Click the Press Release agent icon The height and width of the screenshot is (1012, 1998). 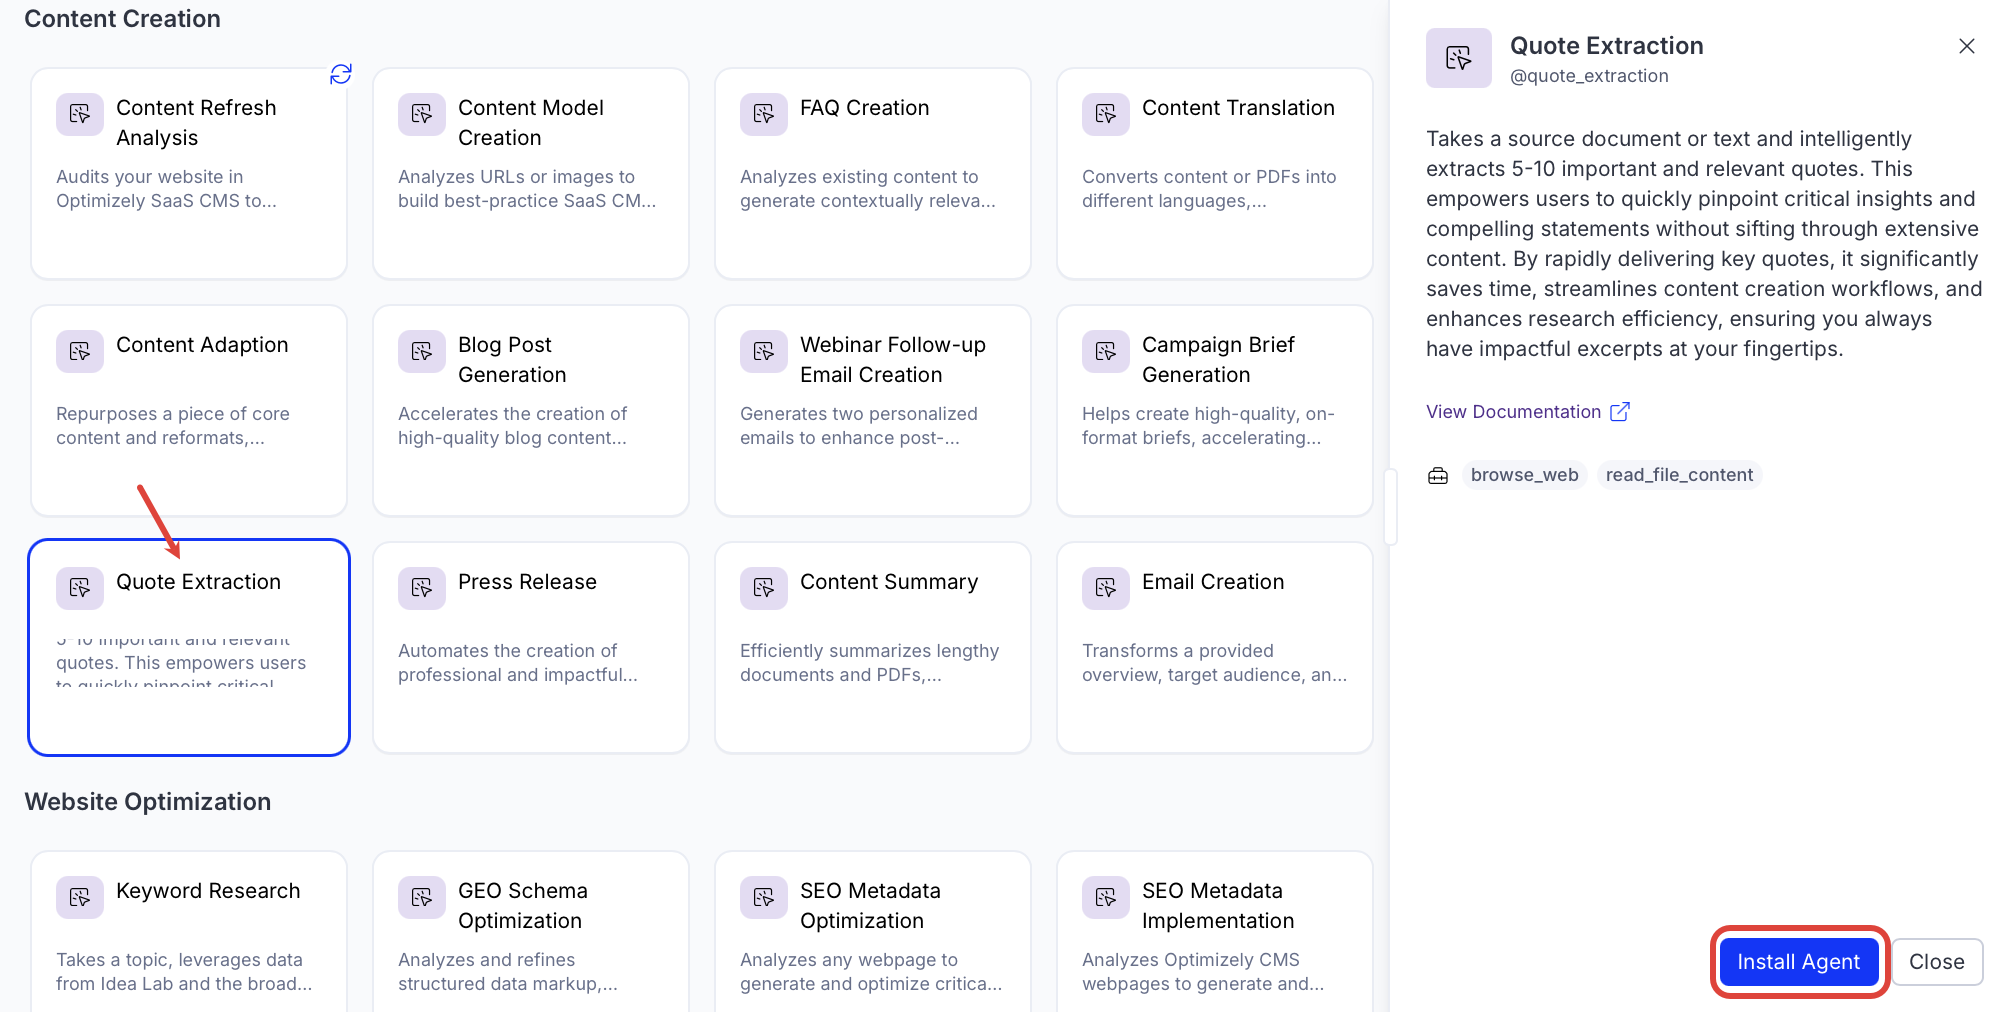coord(422,588)
